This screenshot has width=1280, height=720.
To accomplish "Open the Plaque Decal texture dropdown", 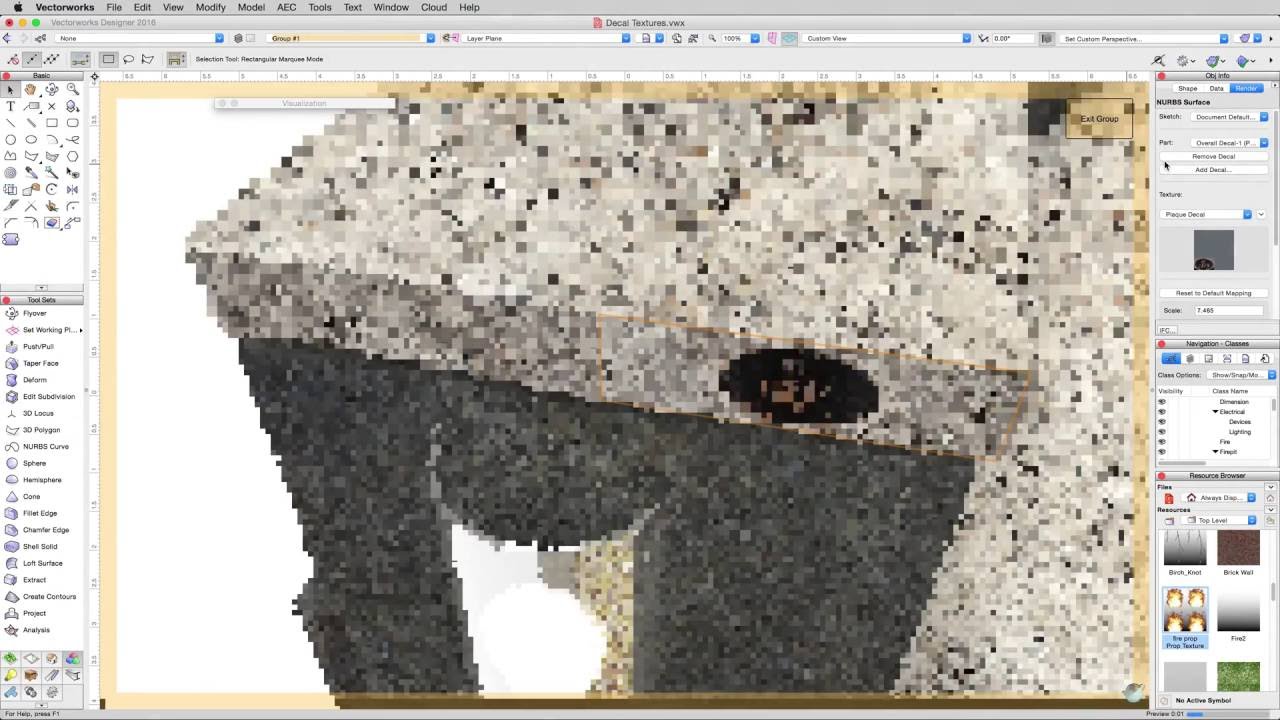I will click(1207, 214).
